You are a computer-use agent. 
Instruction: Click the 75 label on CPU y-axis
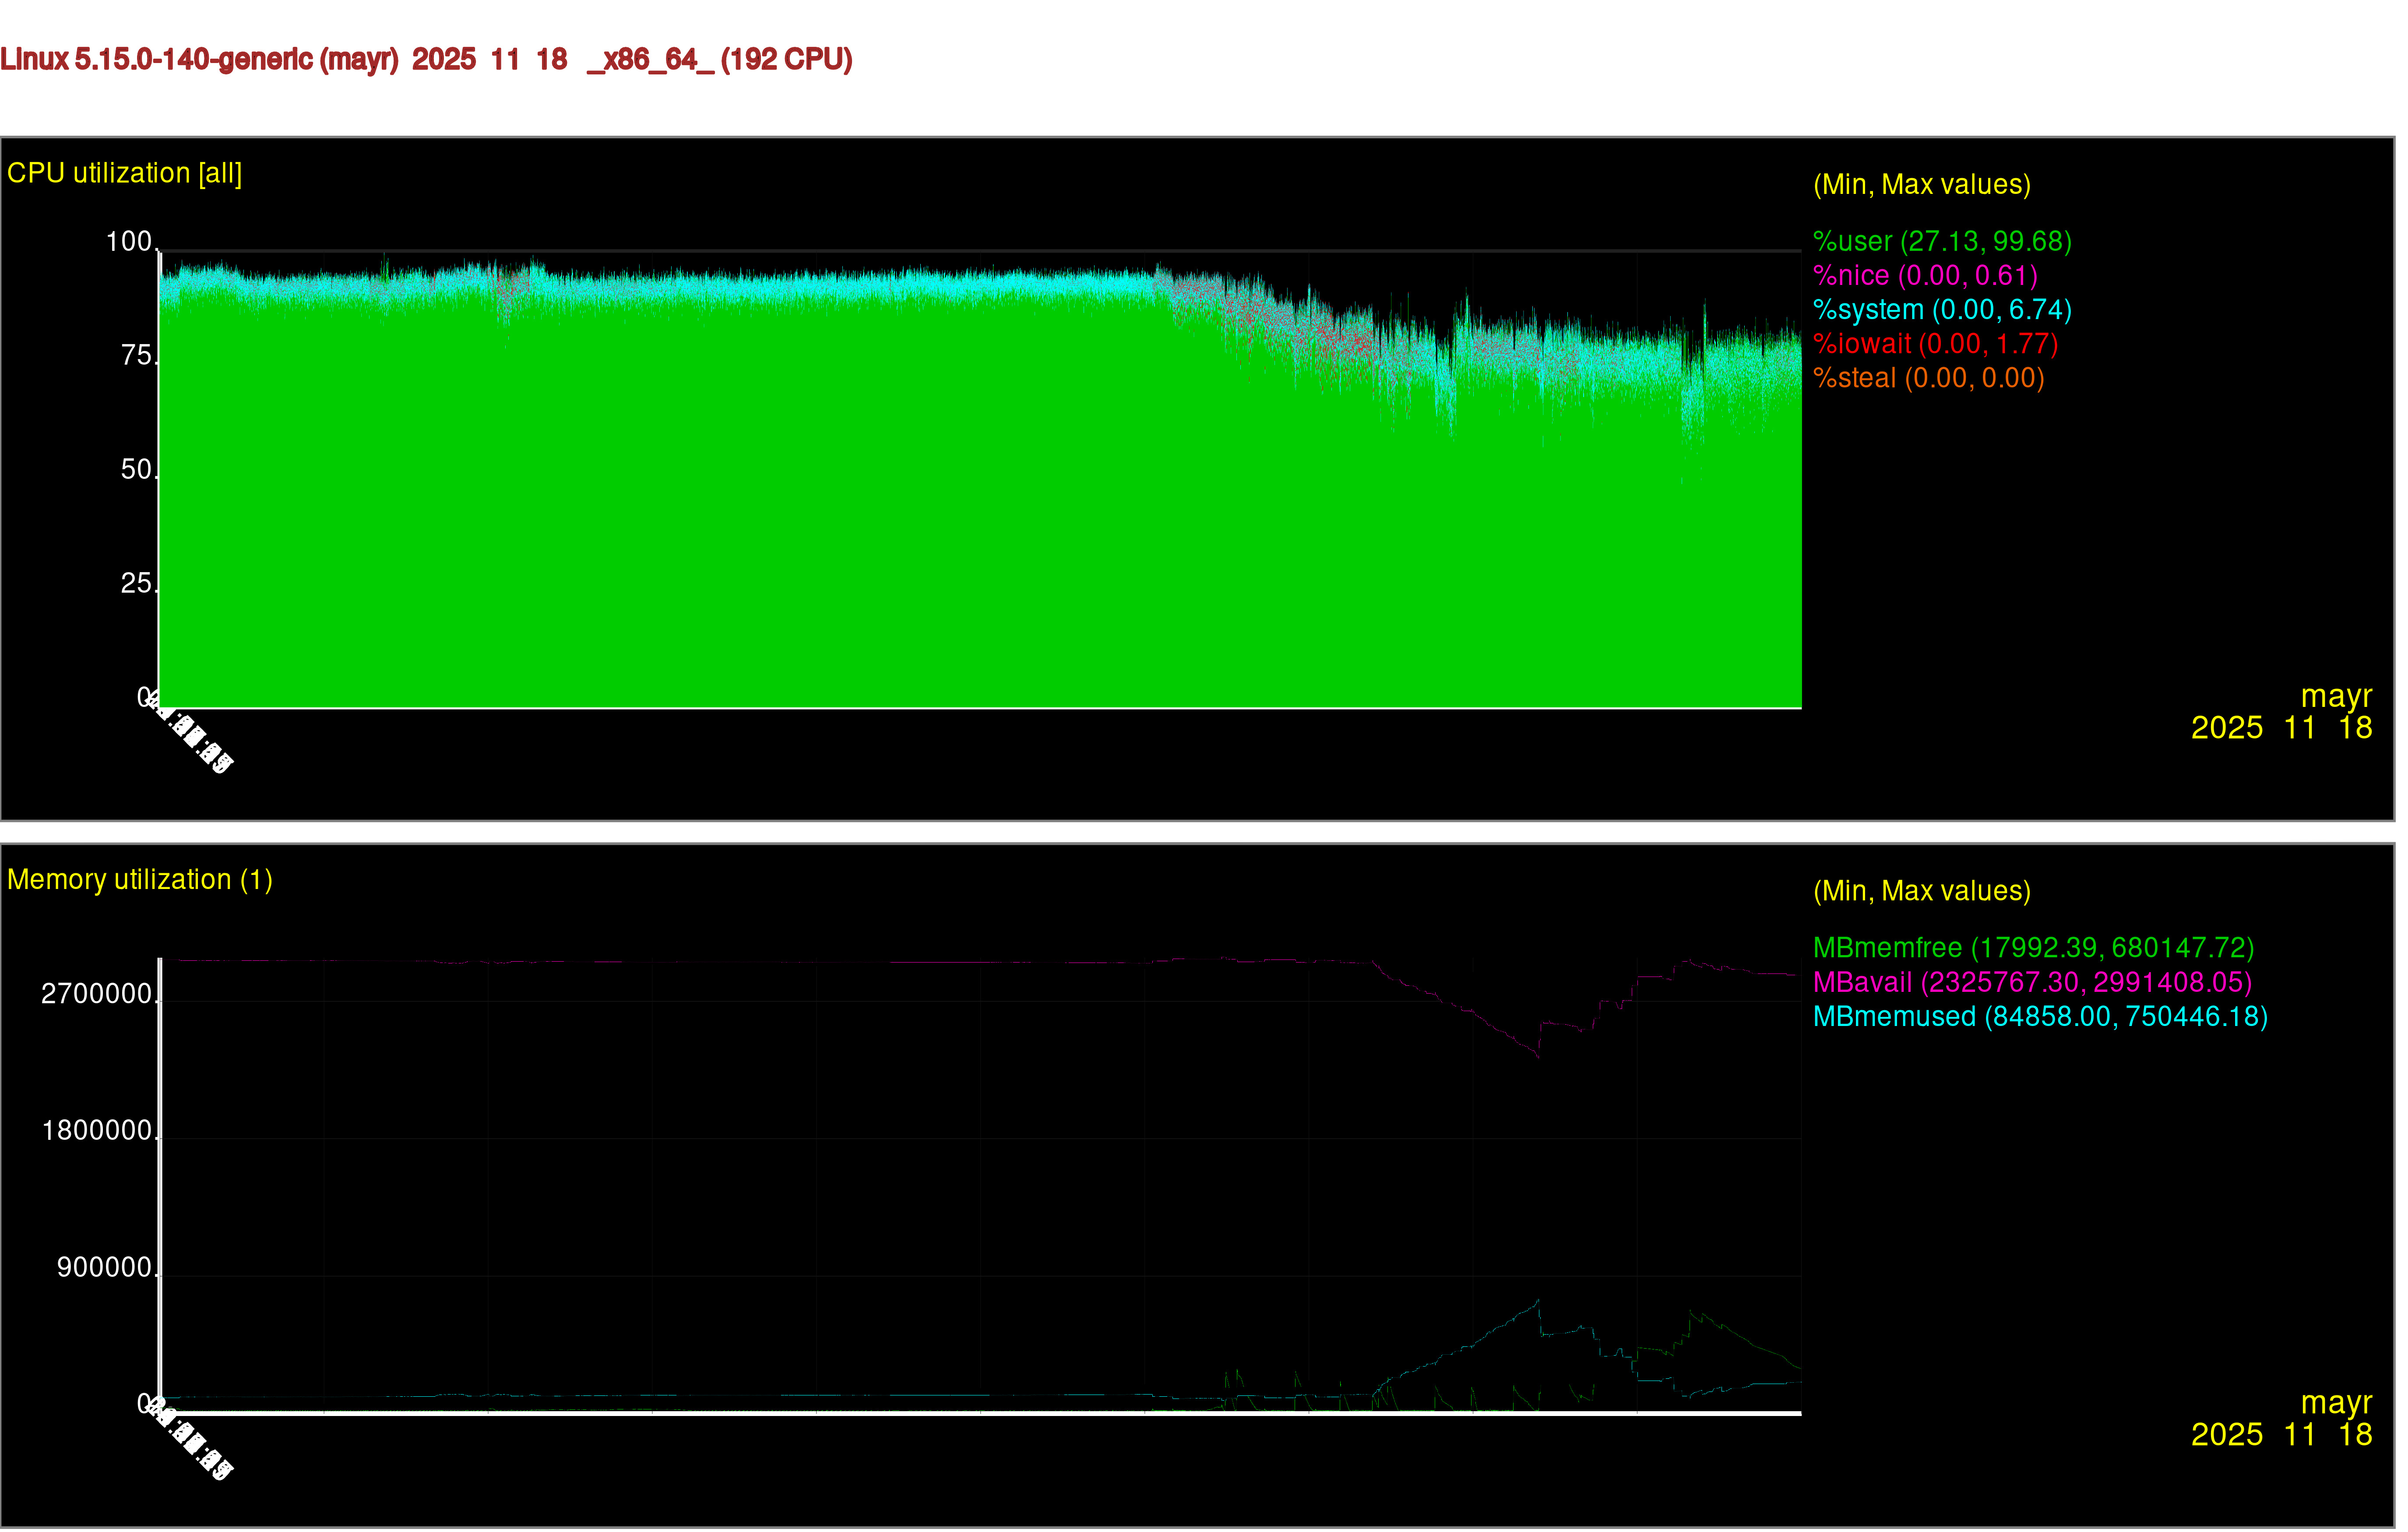[x=136, y=356]
